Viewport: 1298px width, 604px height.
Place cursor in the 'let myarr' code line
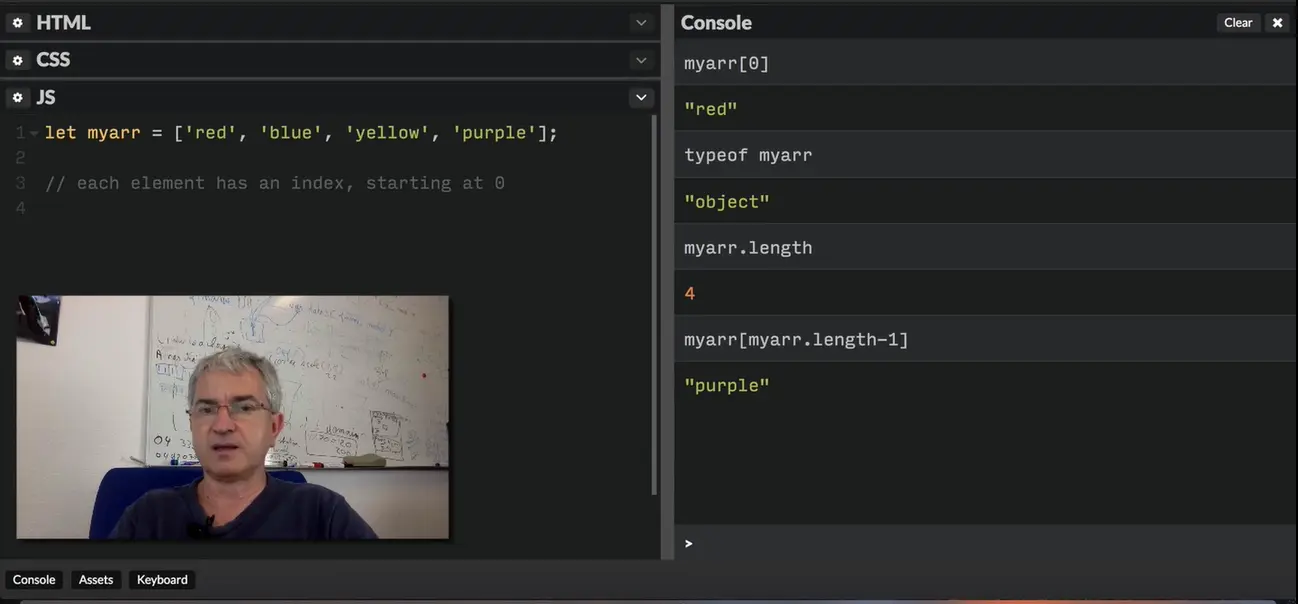[301, 132]
